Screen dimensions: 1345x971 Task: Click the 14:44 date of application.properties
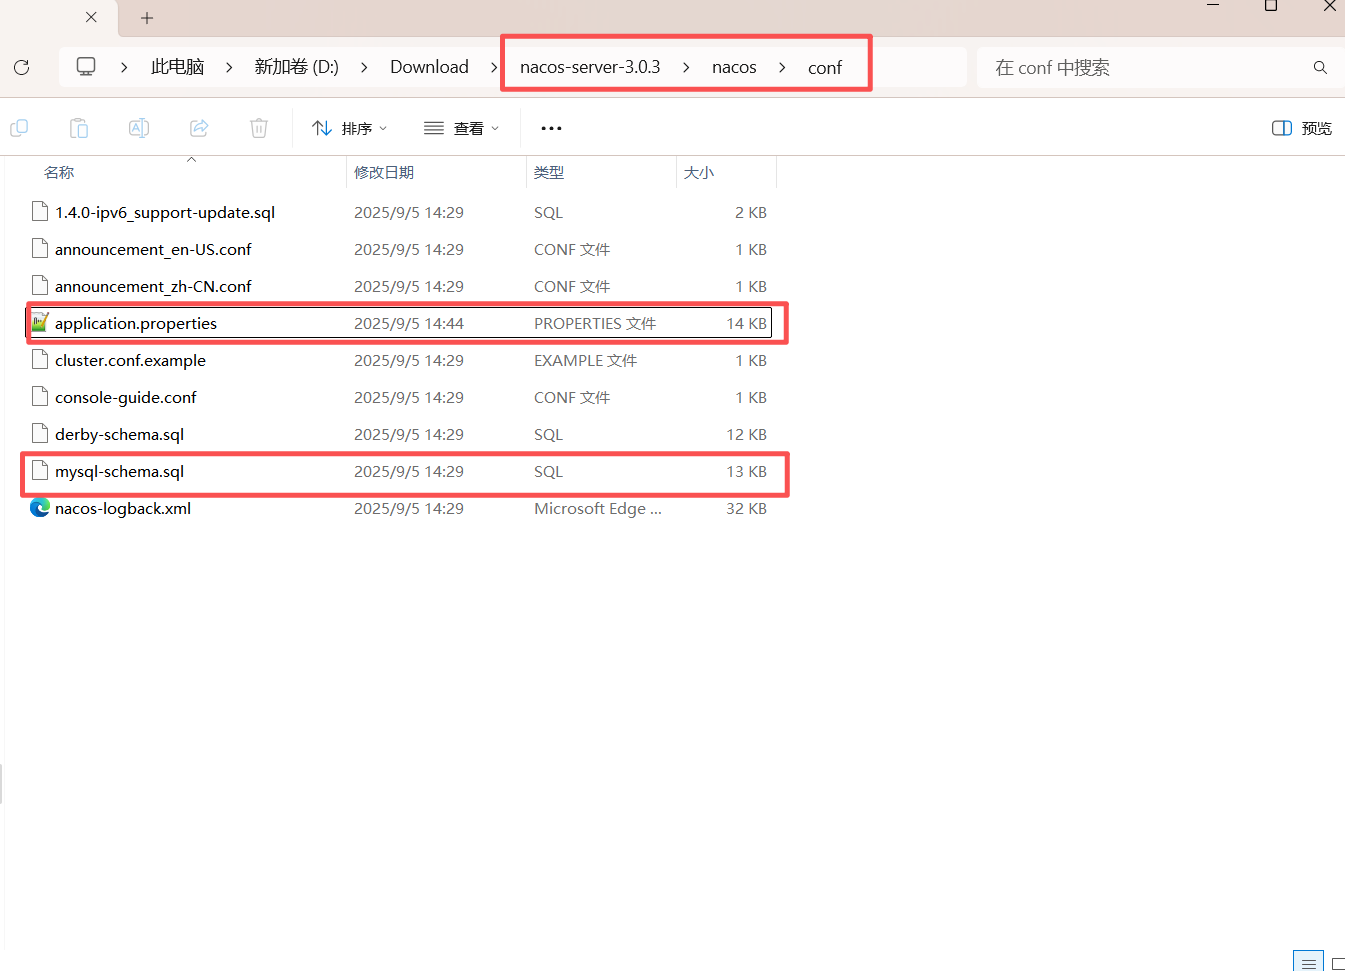(x=409, y=323)
